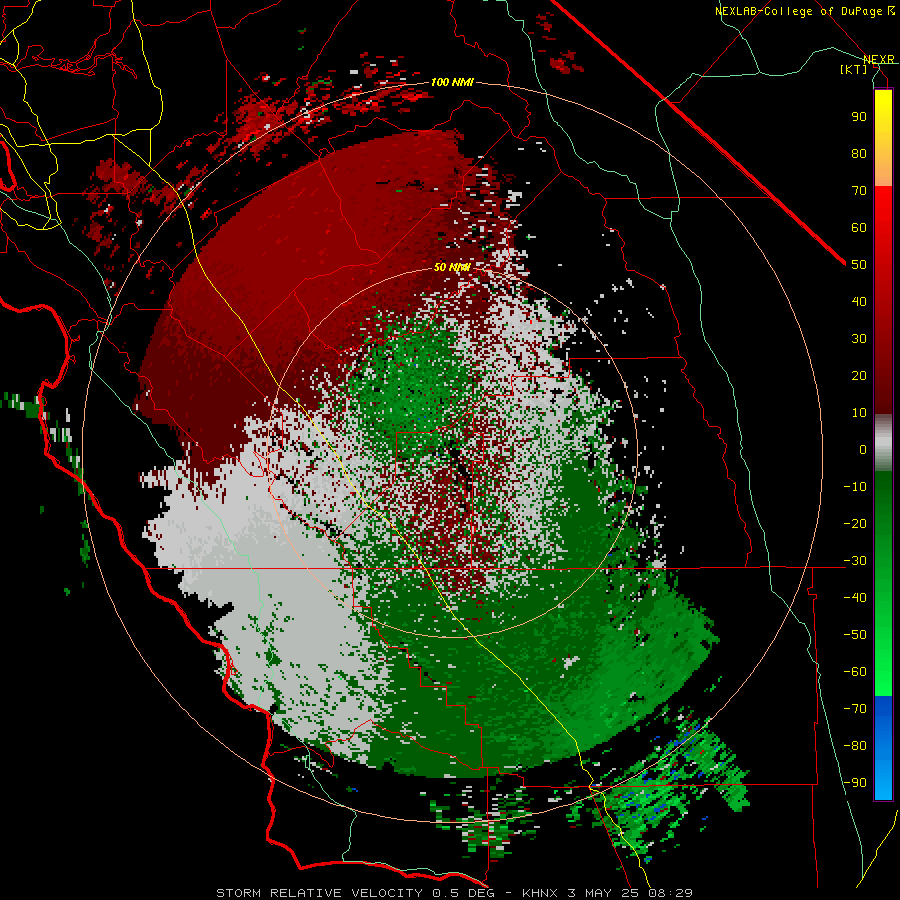
Task: Click the -60 value on the velocity scale
Action: (855, 672)
